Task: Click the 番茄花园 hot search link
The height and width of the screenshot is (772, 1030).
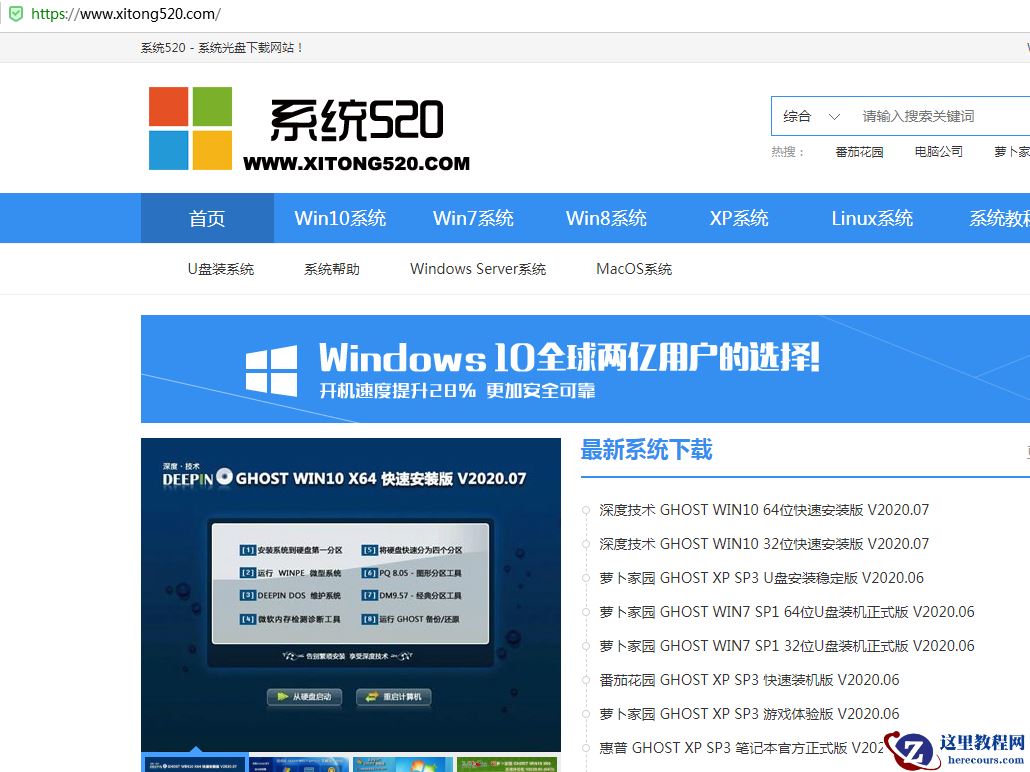Action: tap(858, 153)
